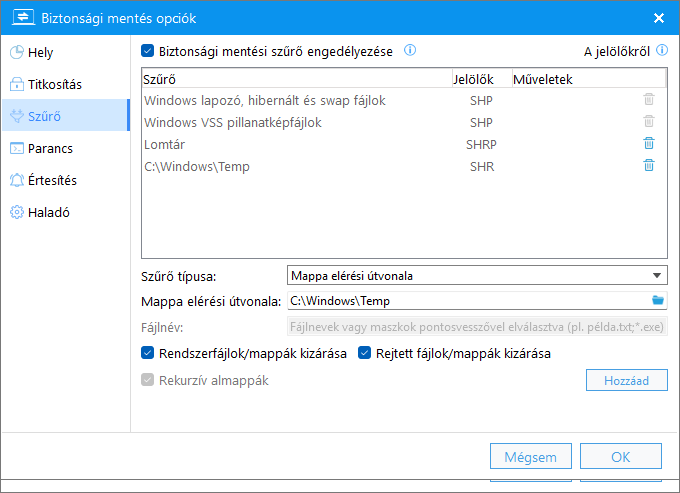
Task: Click the Mégsem button
Action: [x=531, y=457]
